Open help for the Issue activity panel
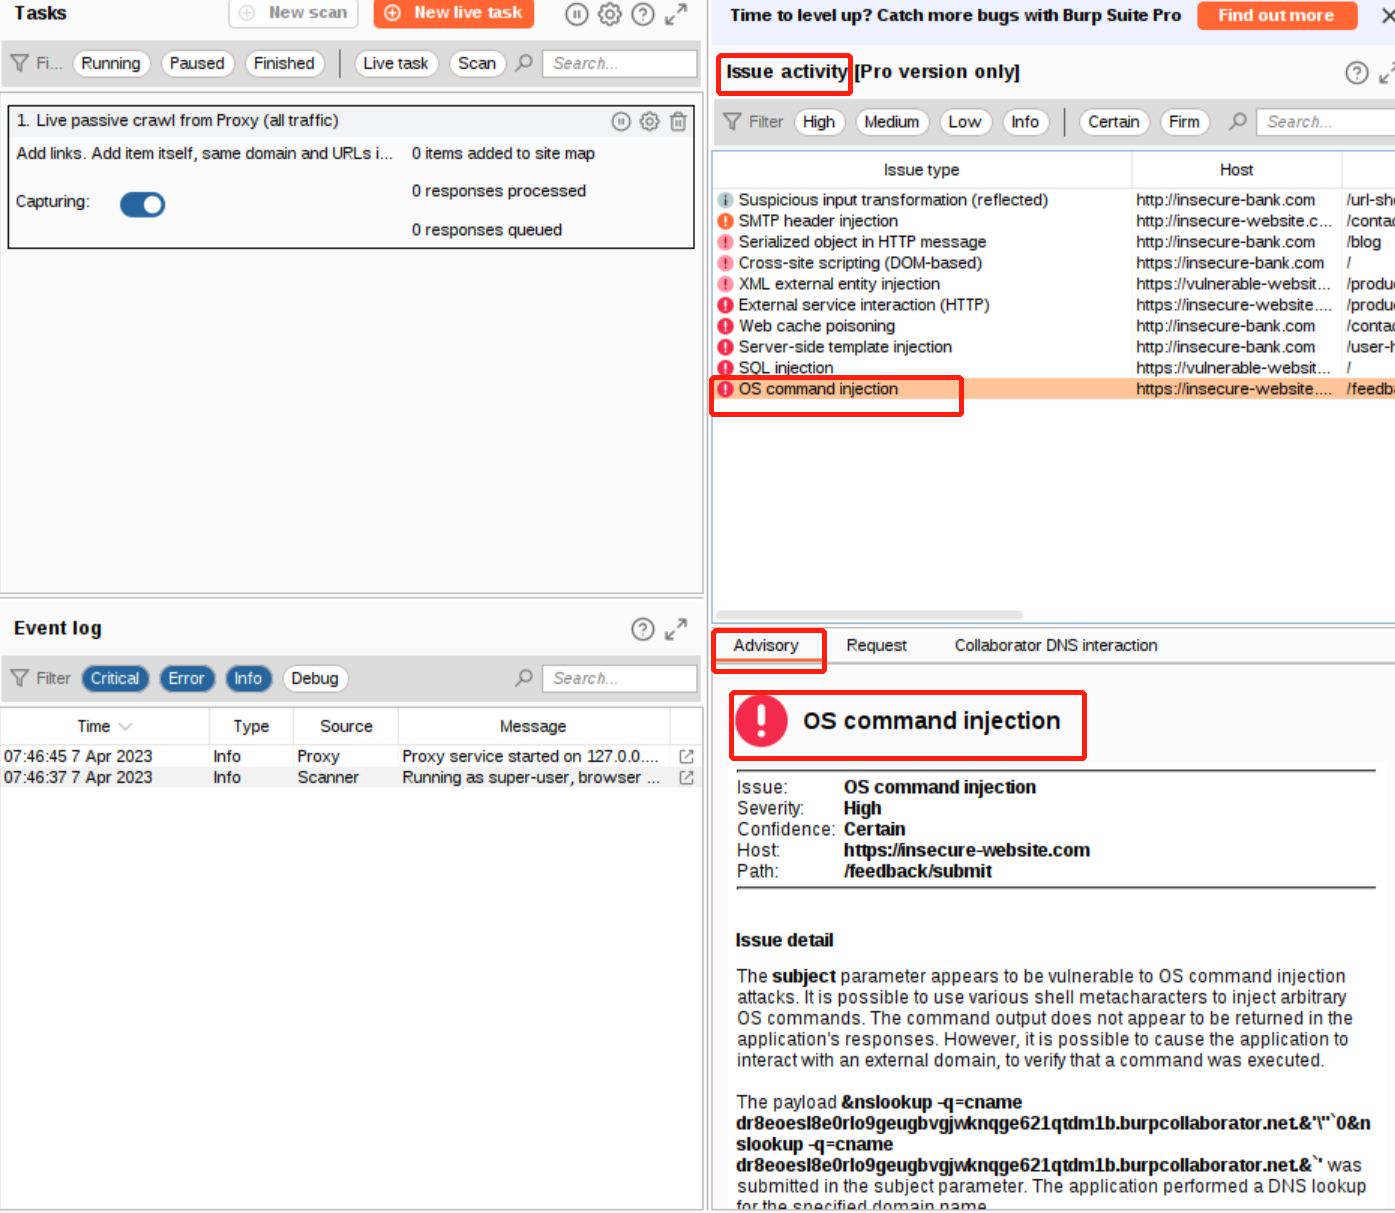 click(1356, 73)
